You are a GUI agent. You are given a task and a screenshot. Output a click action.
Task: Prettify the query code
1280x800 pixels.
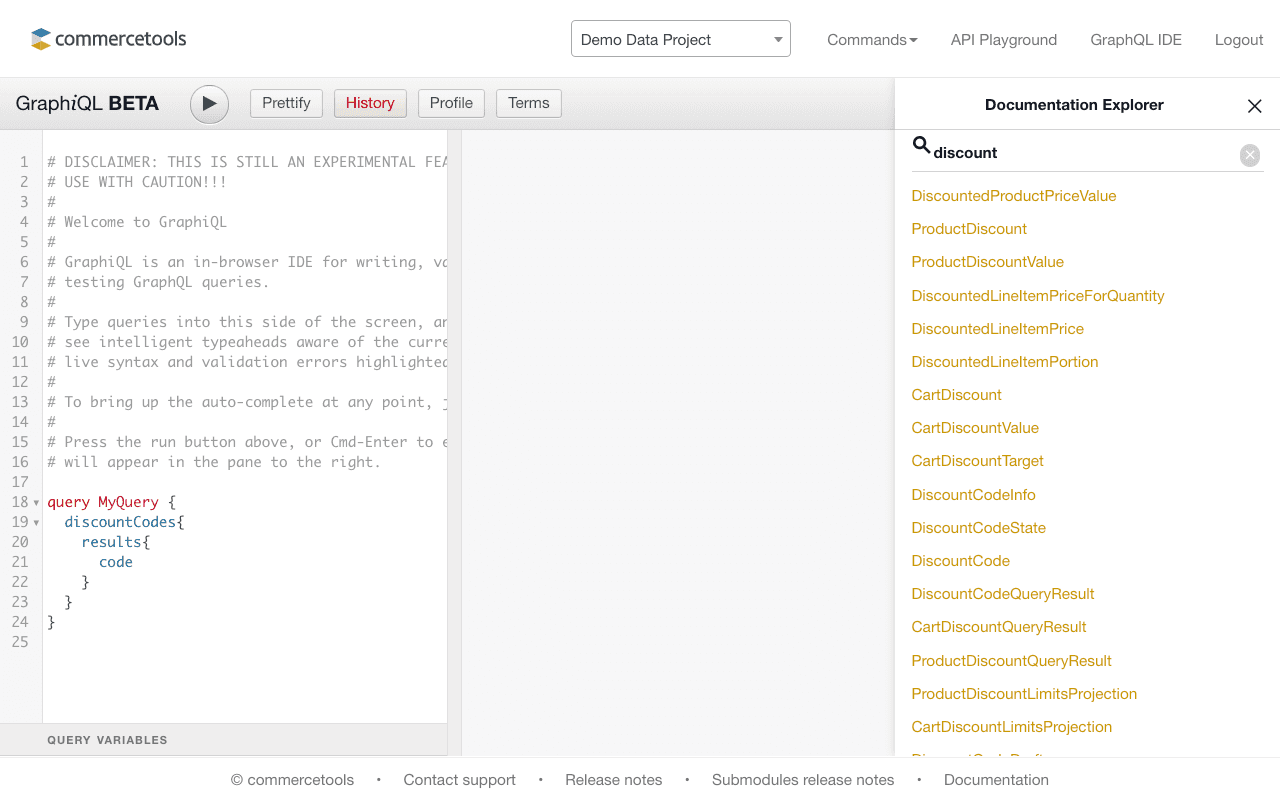tap(286, 103)
